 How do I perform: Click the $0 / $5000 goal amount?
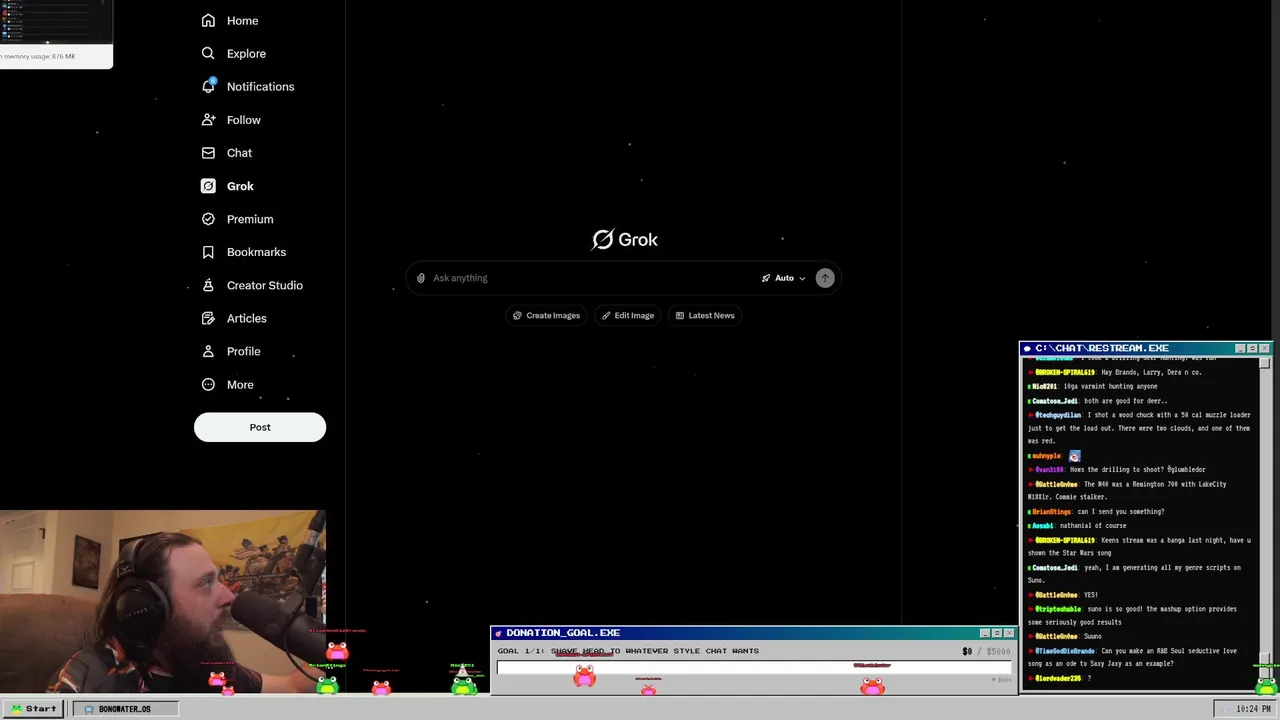986,651
